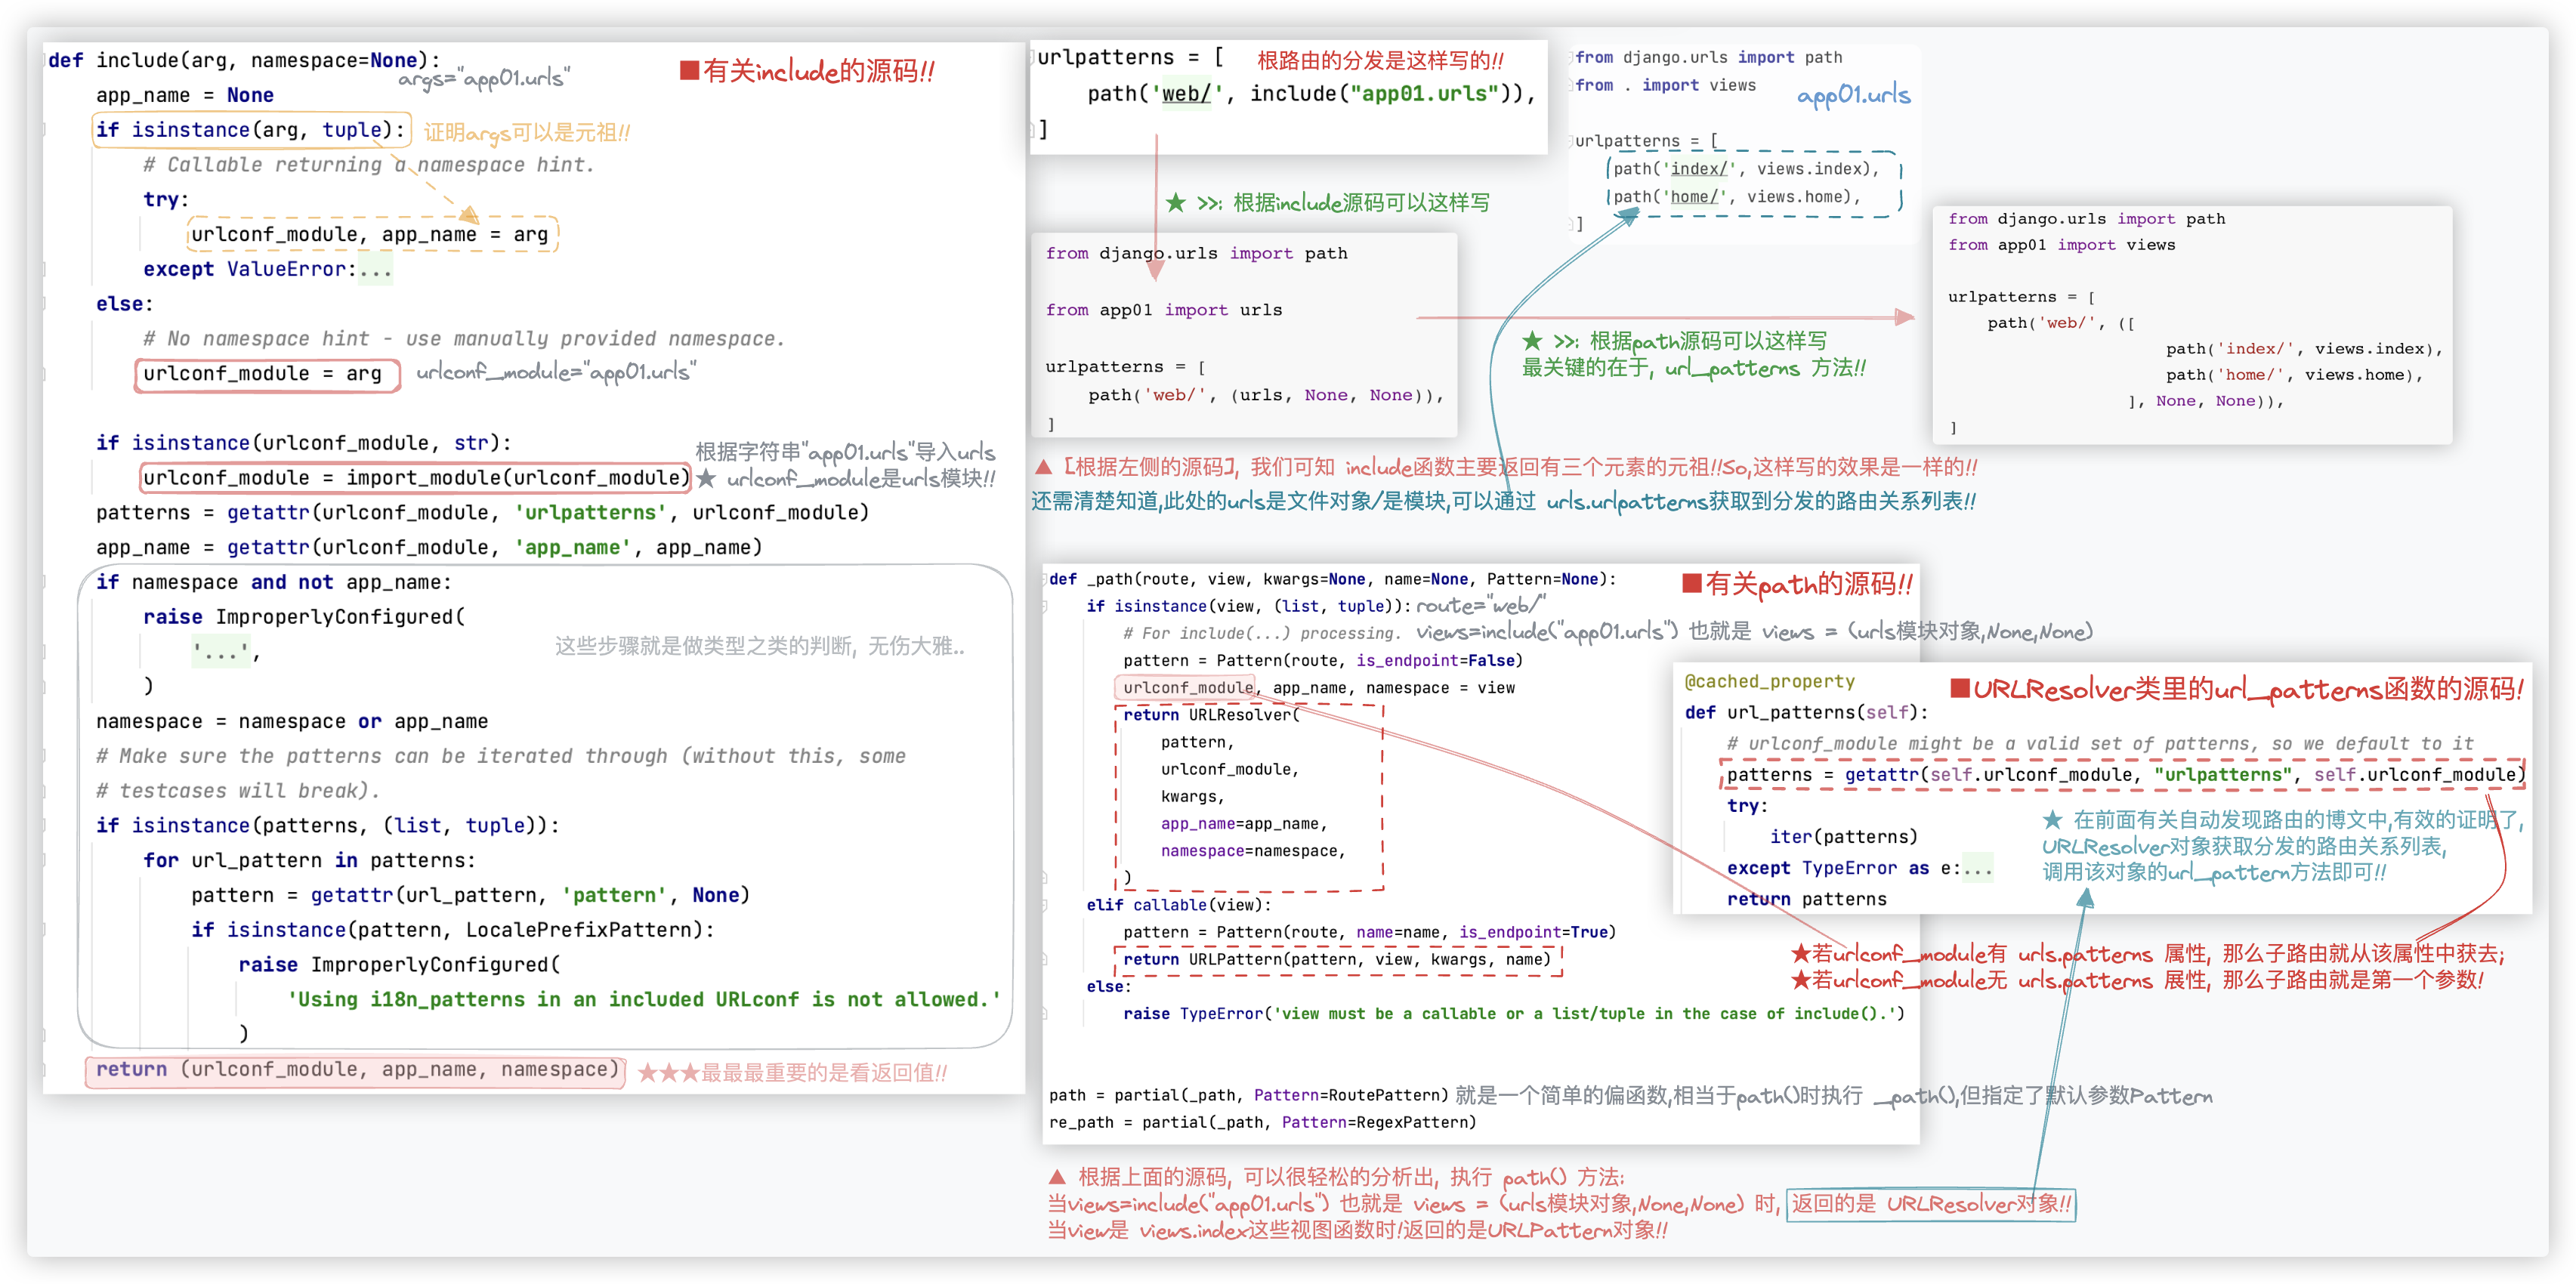Click red square before '有关include的源码' heading
Screen dimensions: 2576x1284
(x=688, y=71)
